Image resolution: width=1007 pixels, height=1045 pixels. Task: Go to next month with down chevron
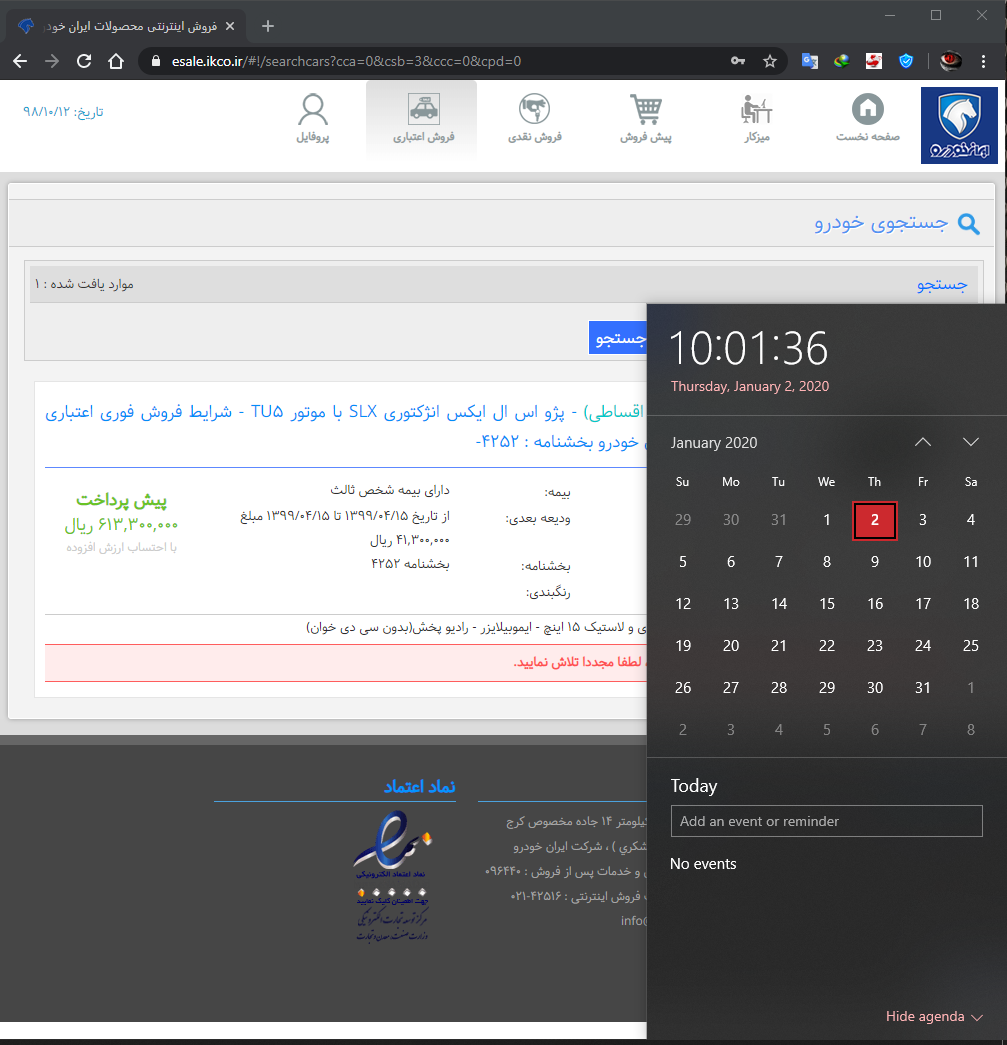(970, 443)
